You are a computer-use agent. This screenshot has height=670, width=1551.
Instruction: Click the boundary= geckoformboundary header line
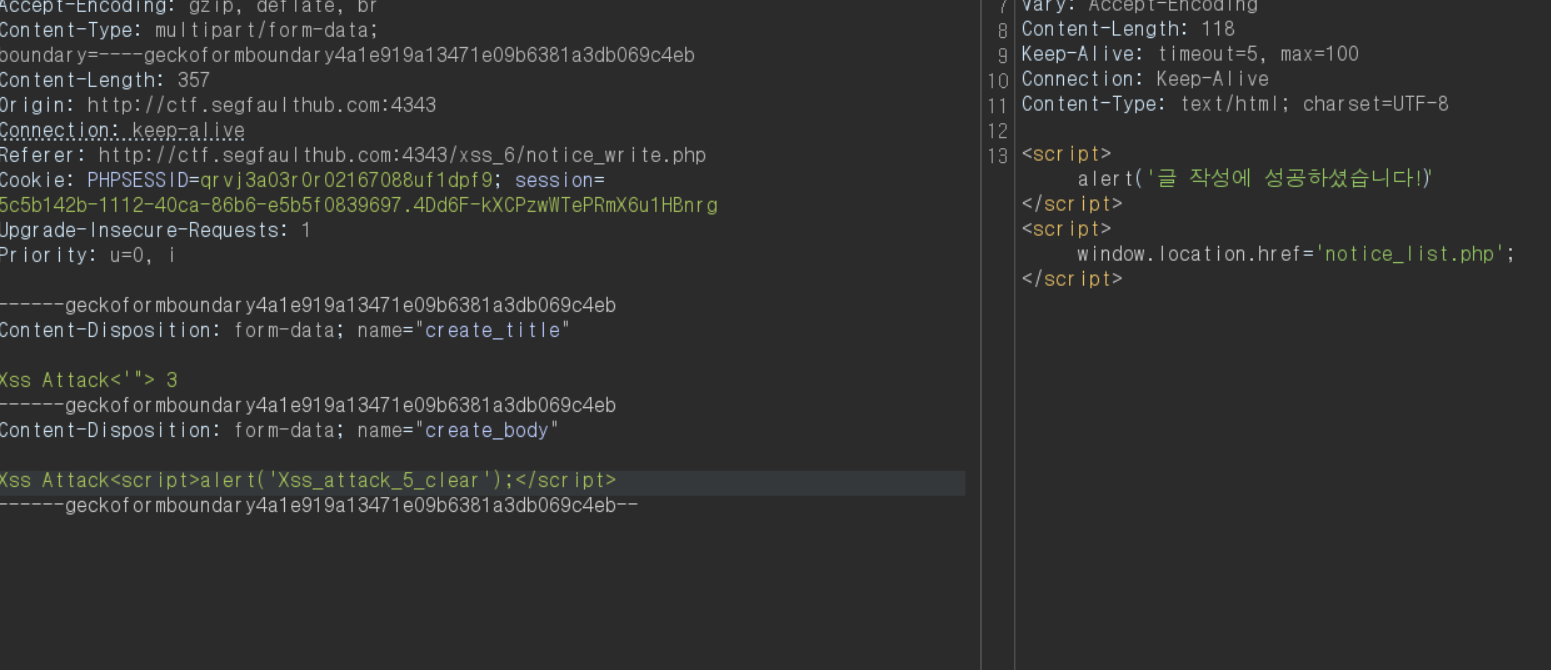tap(347, 55)
